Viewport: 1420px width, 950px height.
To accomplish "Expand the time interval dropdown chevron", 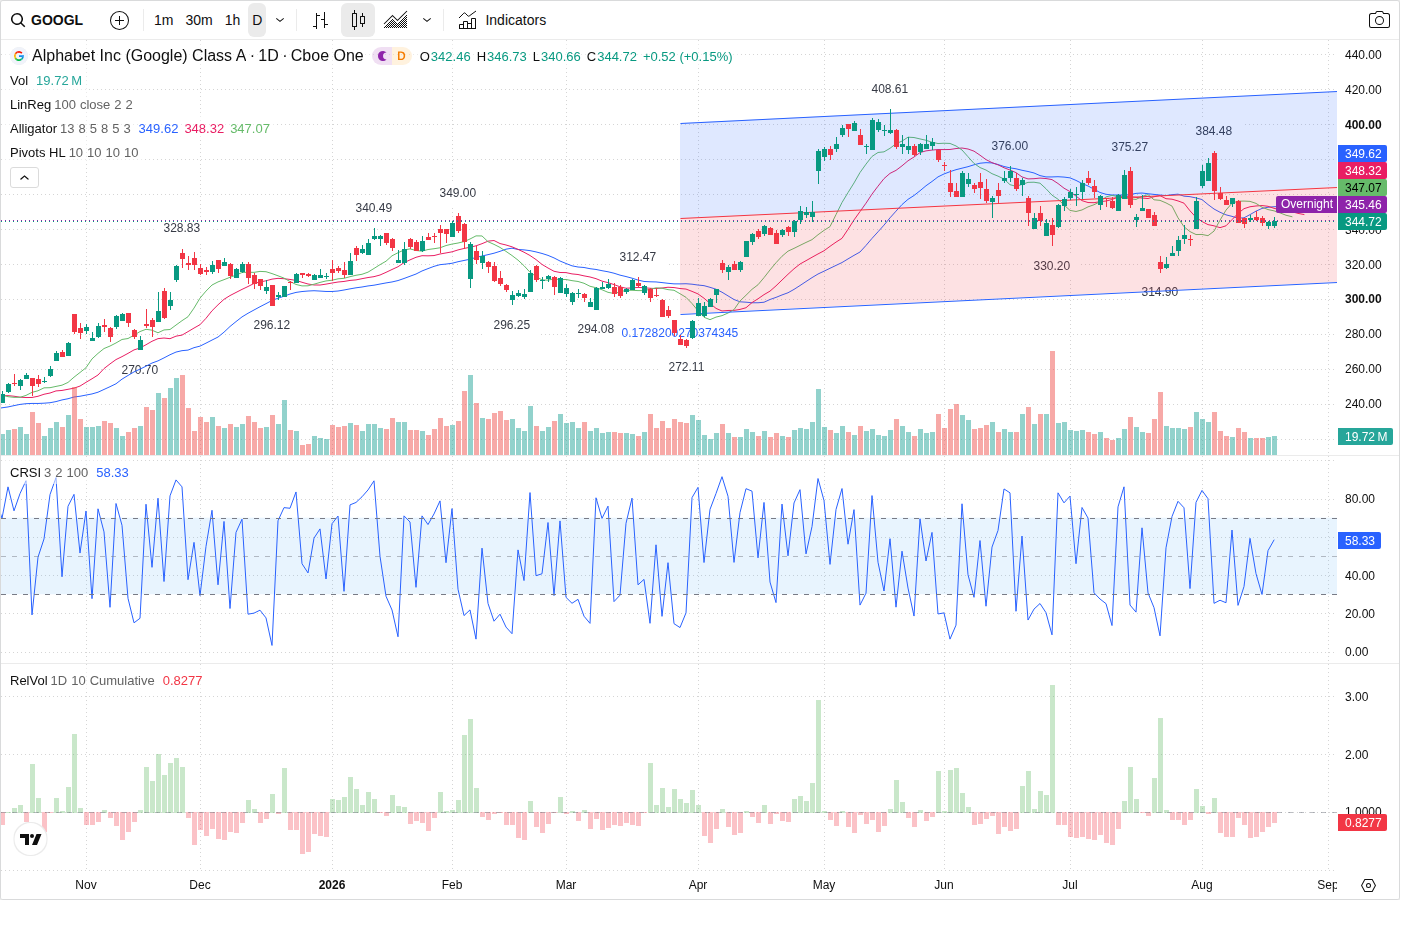I will [280, 20].
